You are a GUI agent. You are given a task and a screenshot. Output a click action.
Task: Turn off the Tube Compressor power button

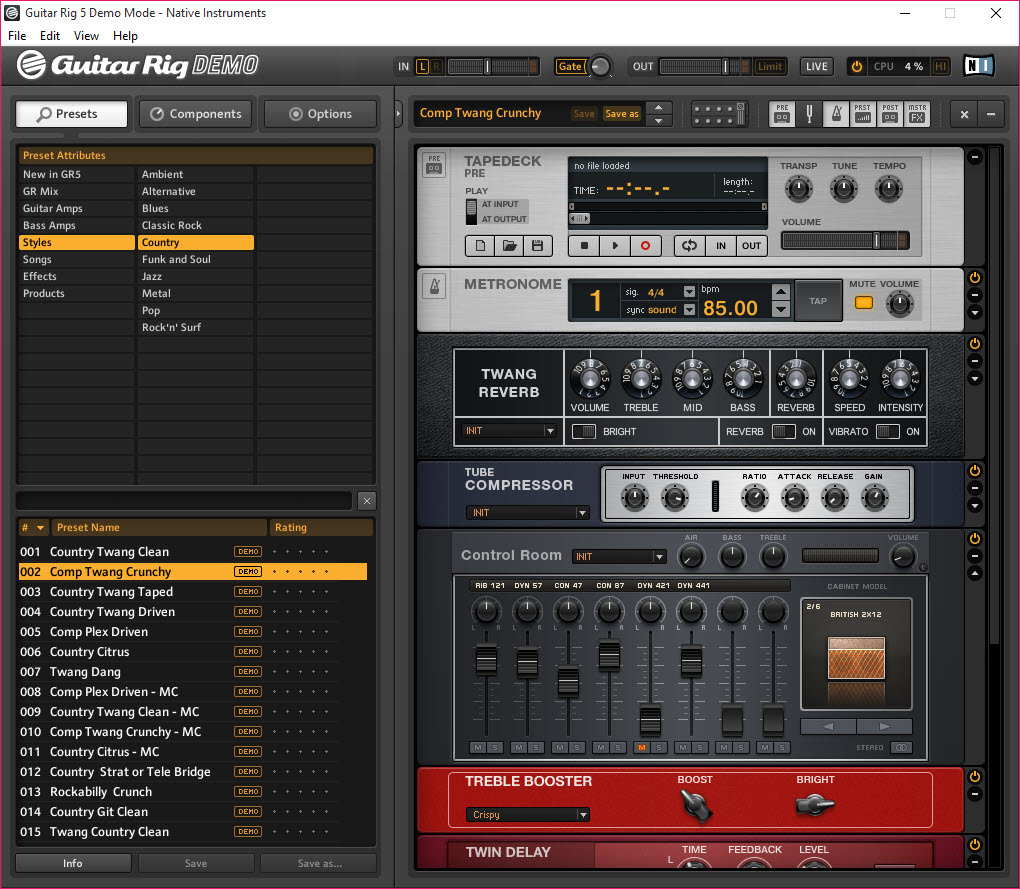[974, 470]
